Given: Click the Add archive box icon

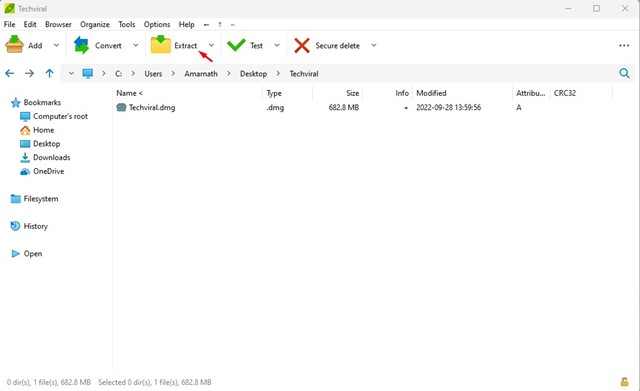Looking at the screenshot, I should (14, 44).
